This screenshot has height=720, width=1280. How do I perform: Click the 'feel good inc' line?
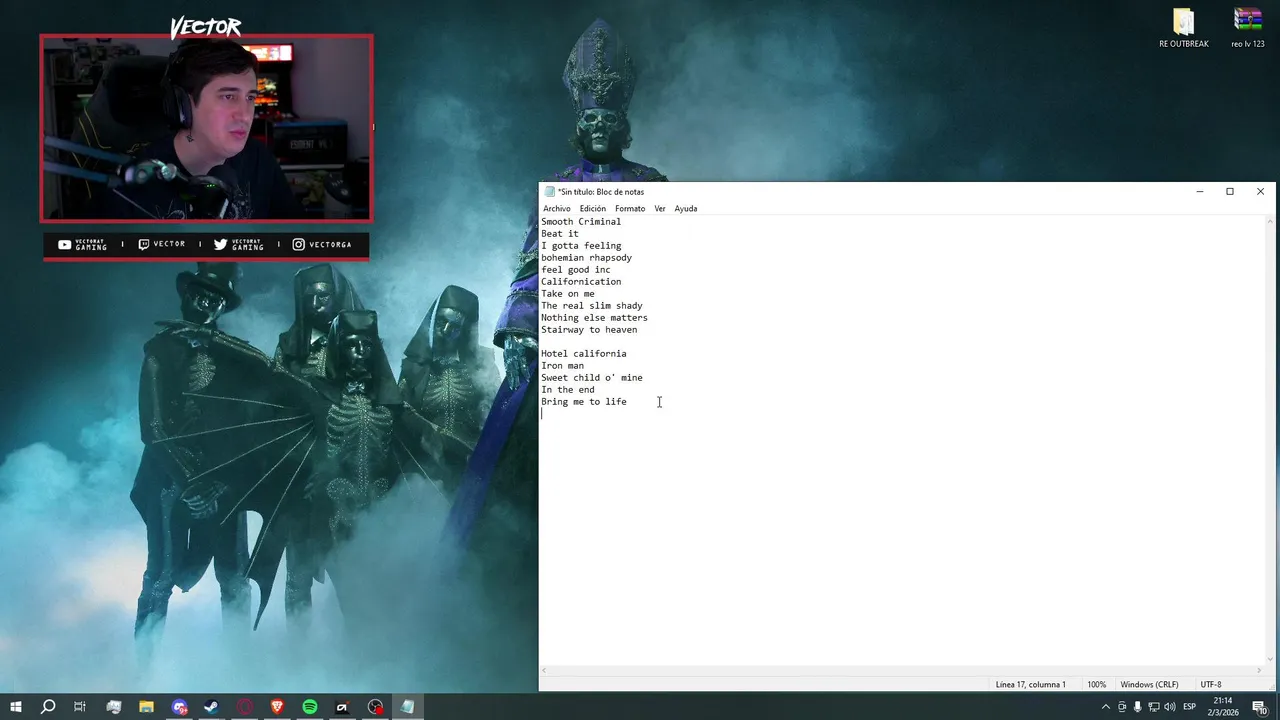[x=576, y=269]
